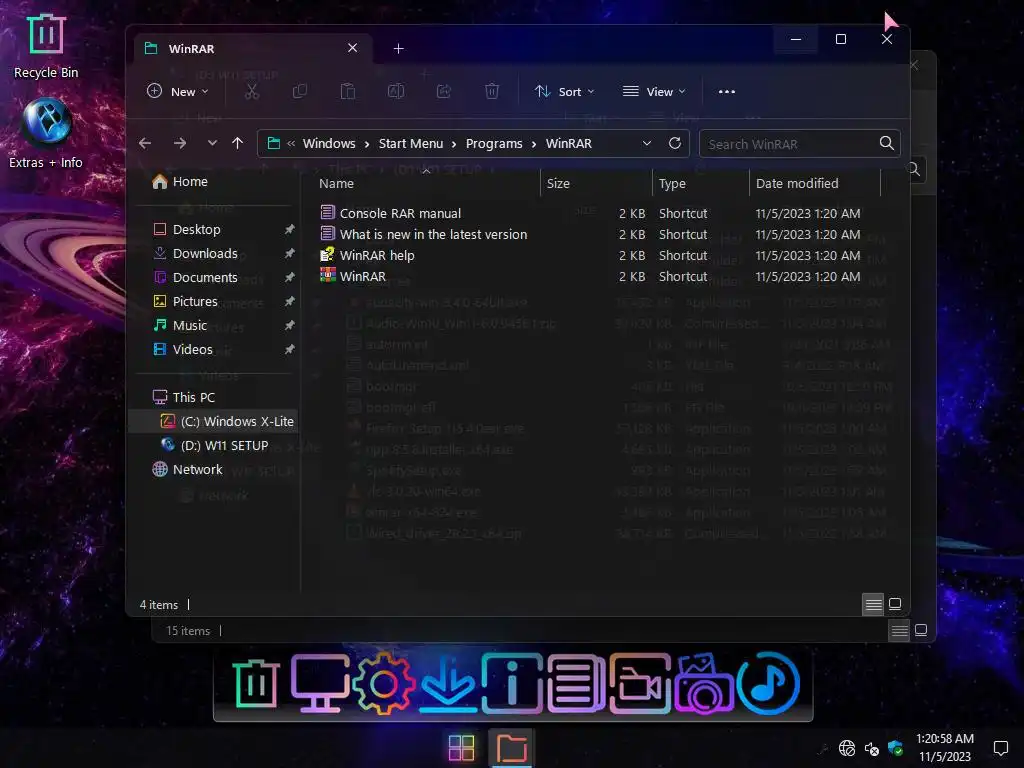Click the network globe tray icon

(x=847, y=748)
